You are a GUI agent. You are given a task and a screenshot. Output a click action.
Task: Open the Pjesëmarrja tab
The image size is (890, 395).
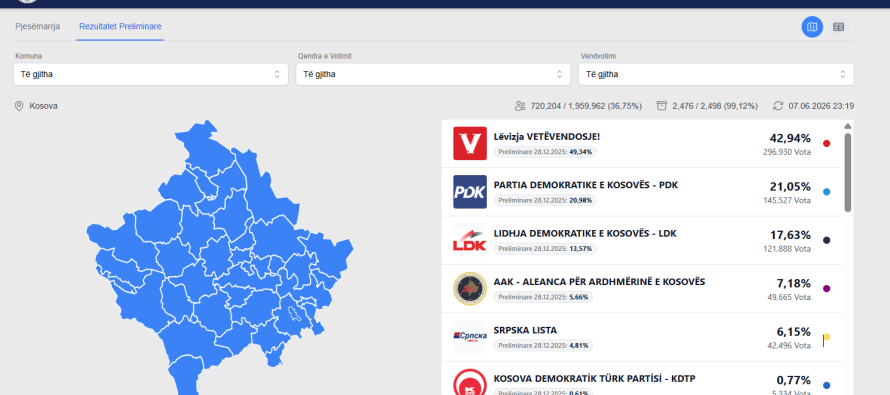(x=37, y=26)
